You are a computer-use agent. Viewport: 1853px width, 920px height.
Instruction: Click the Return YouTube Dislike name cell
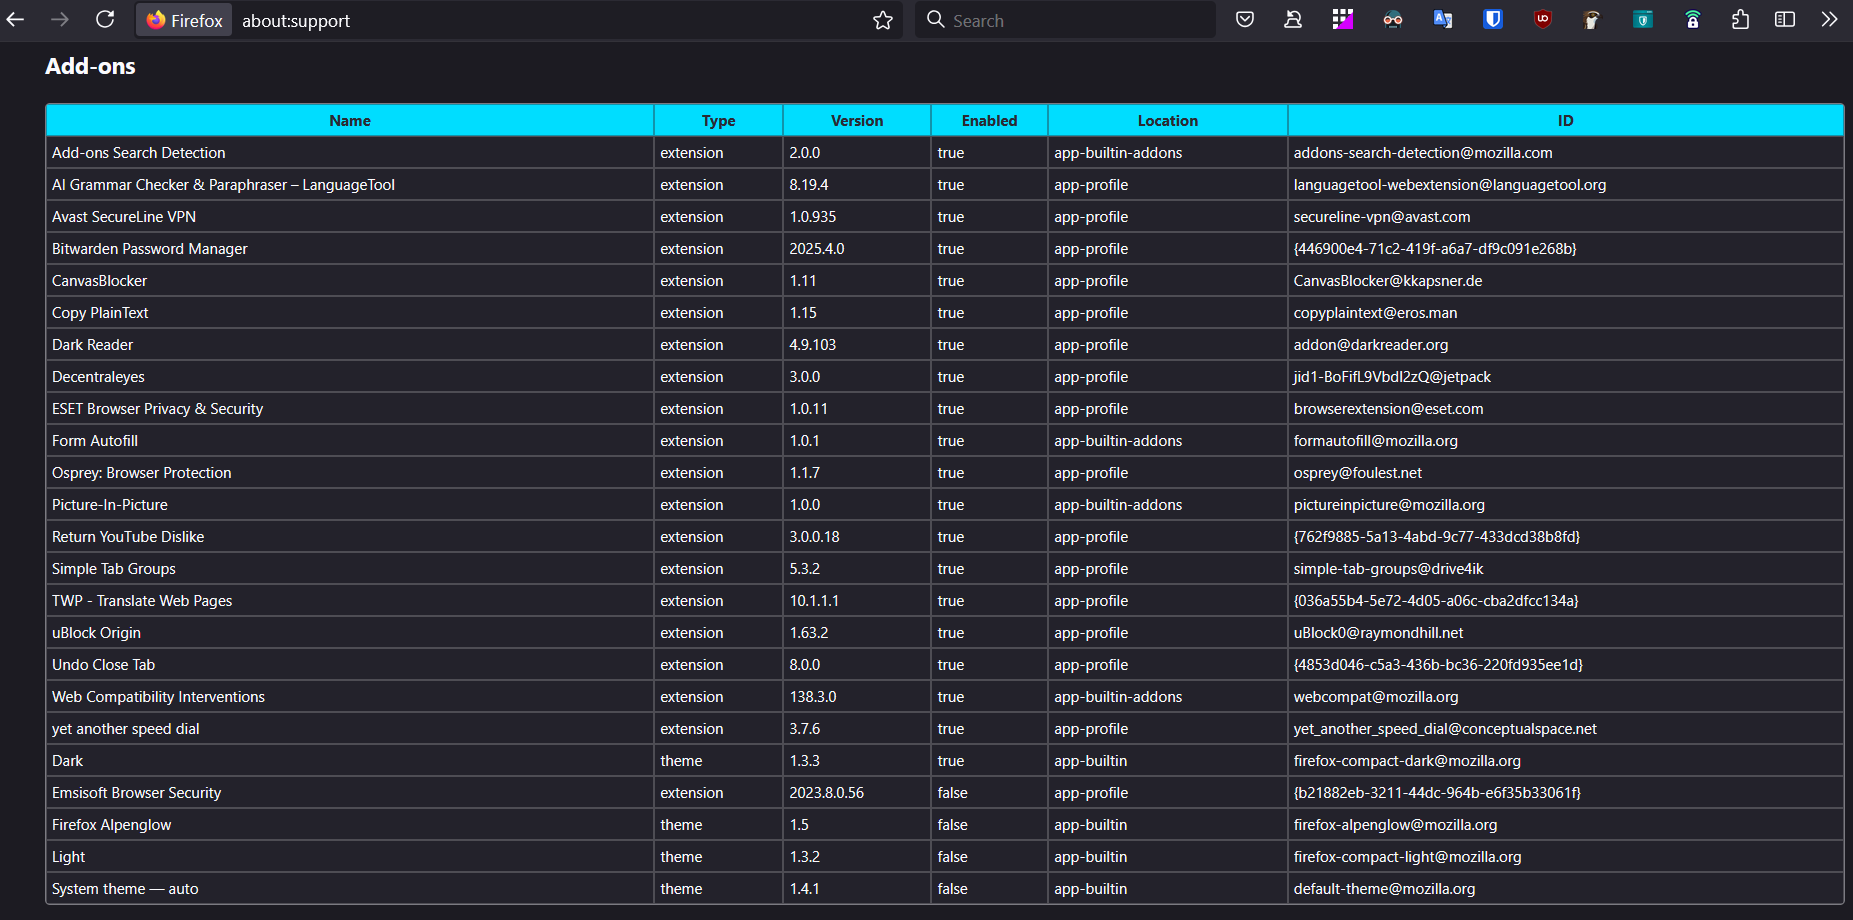point(350,536)
